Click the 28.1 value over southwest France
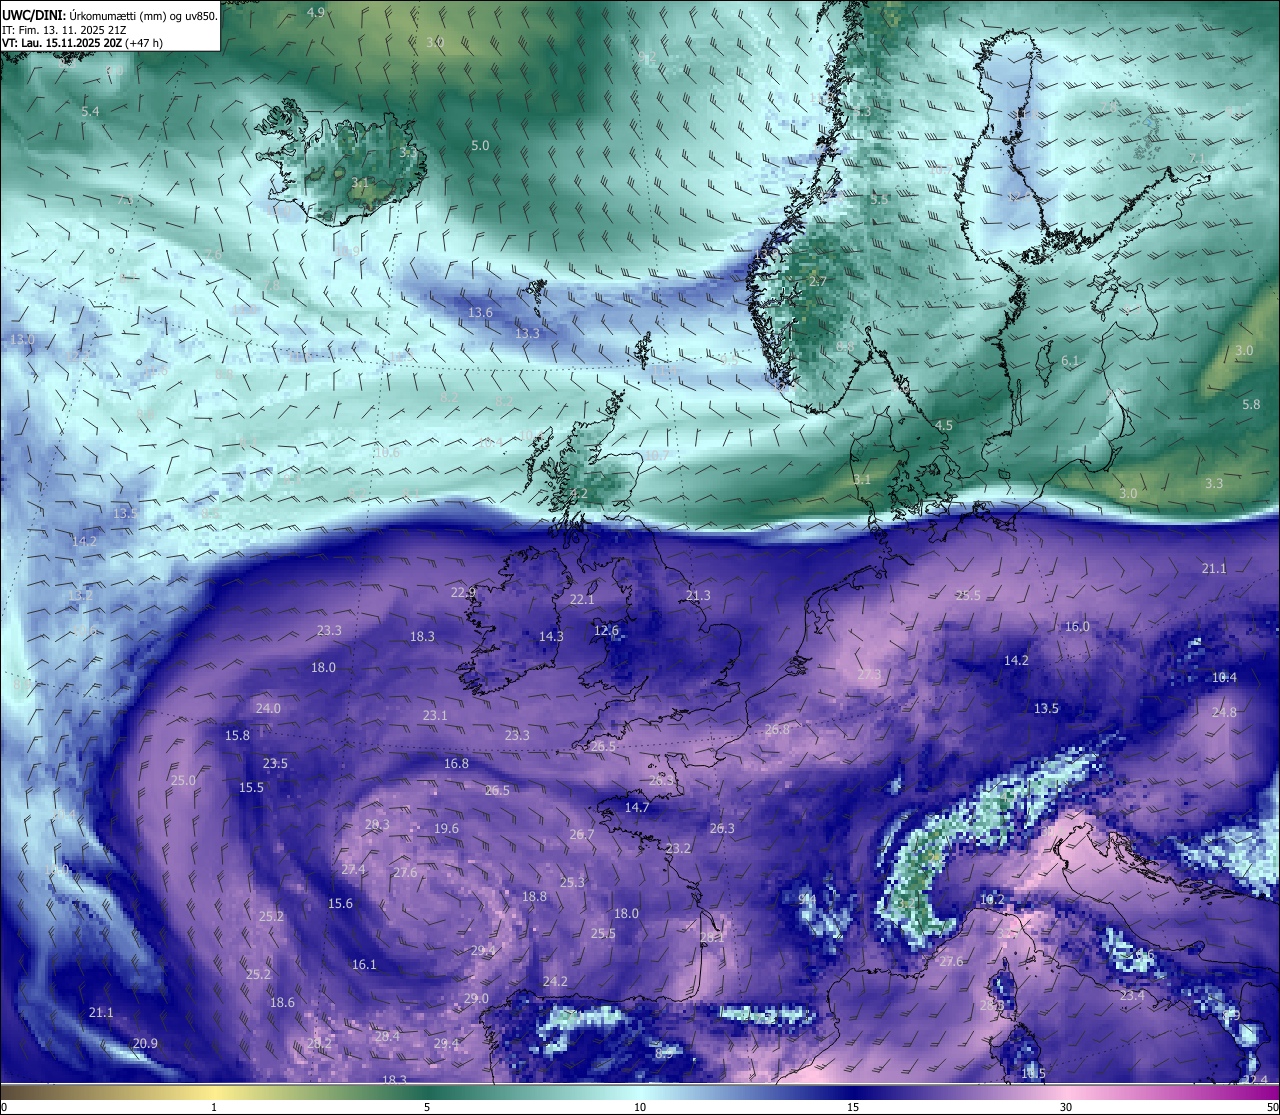 (x=712, y=937)
